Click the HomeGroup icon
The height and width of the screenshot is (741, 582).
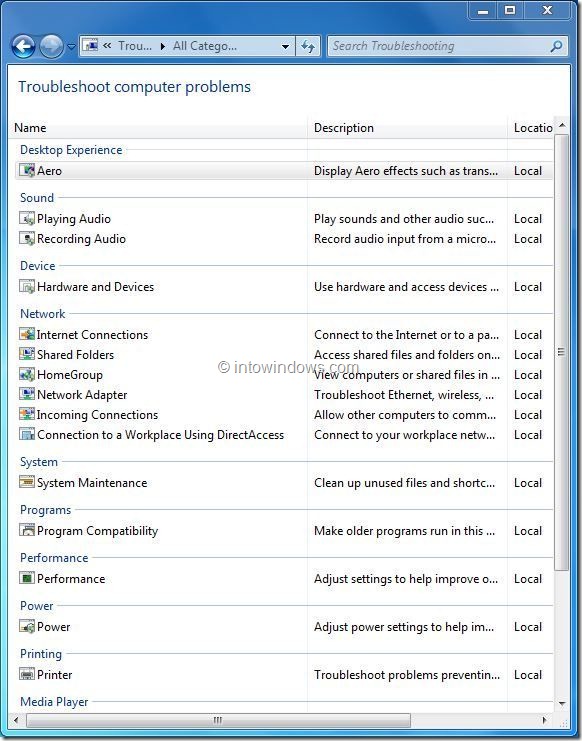(x=27, y=375)
